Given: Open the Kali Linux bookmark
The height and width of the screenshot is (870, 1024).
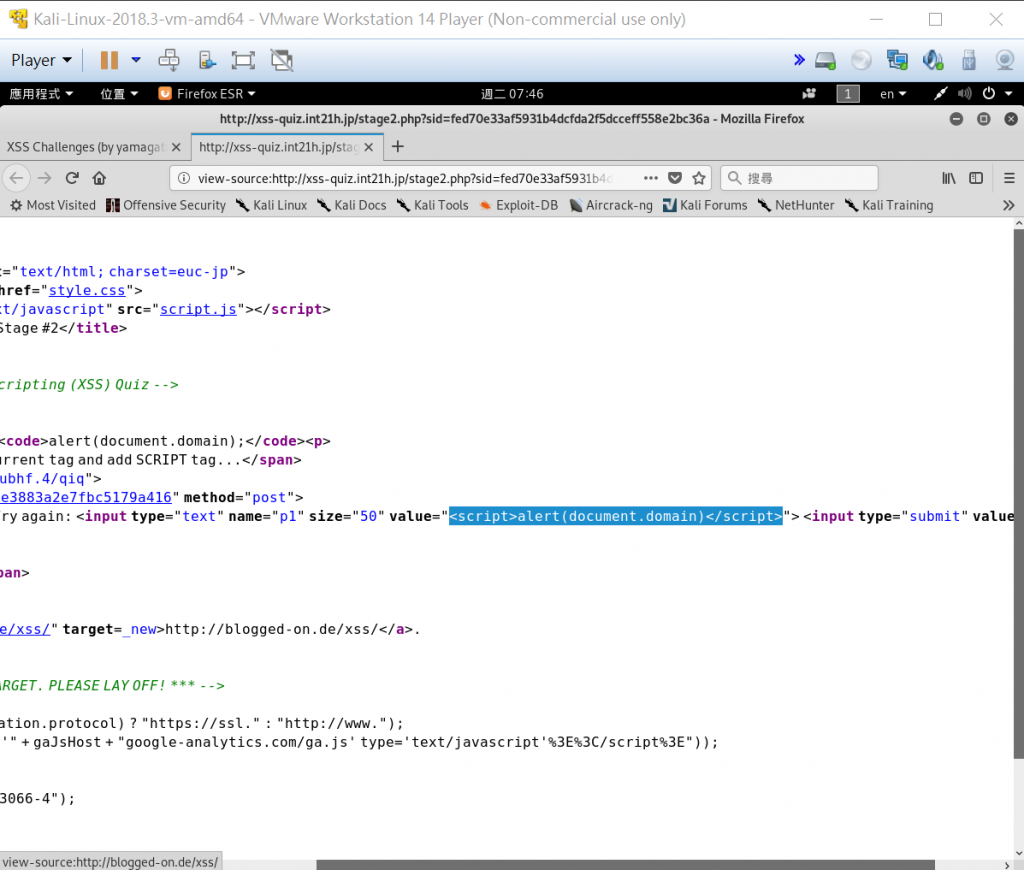Looking at the screenshot, I should 272,205.
